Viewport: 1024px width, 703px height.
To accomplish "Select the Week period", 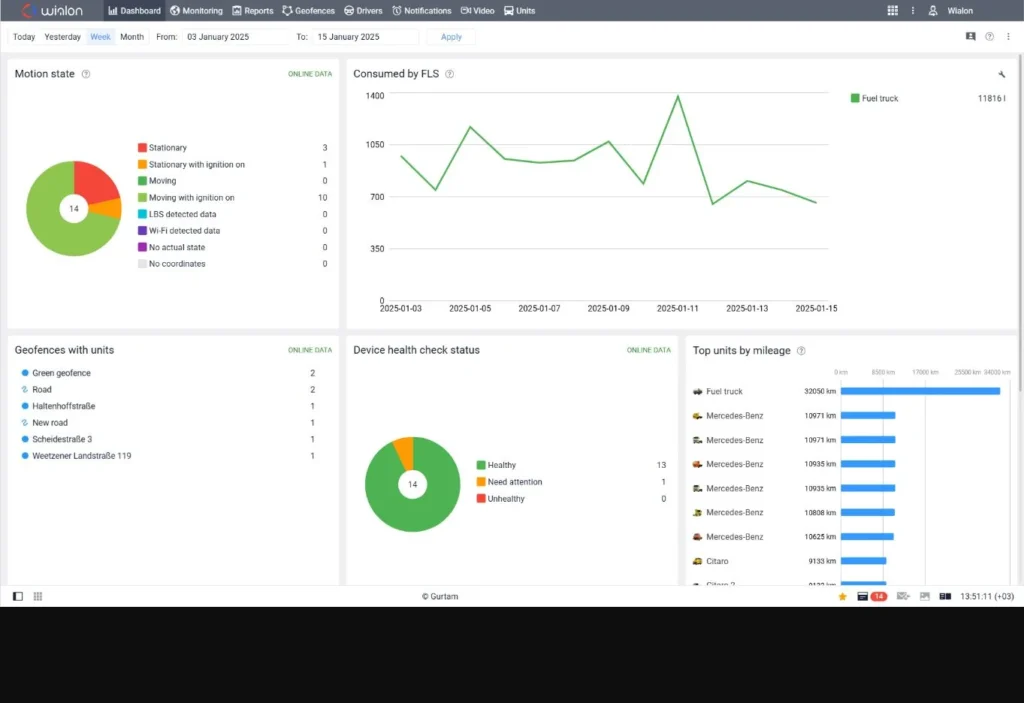I will [100, 37].
